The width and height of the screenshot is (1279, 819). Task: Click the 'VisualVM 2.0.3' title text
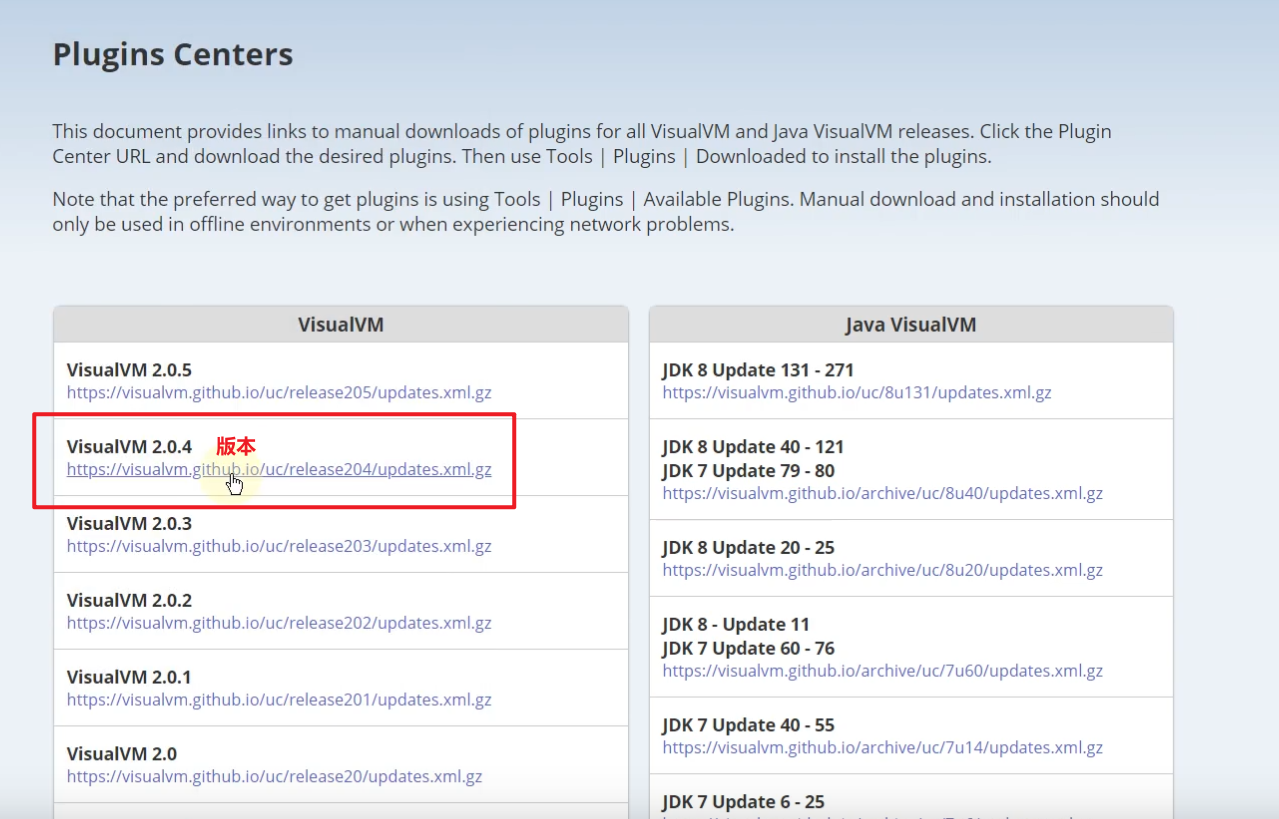click(129, 524)
